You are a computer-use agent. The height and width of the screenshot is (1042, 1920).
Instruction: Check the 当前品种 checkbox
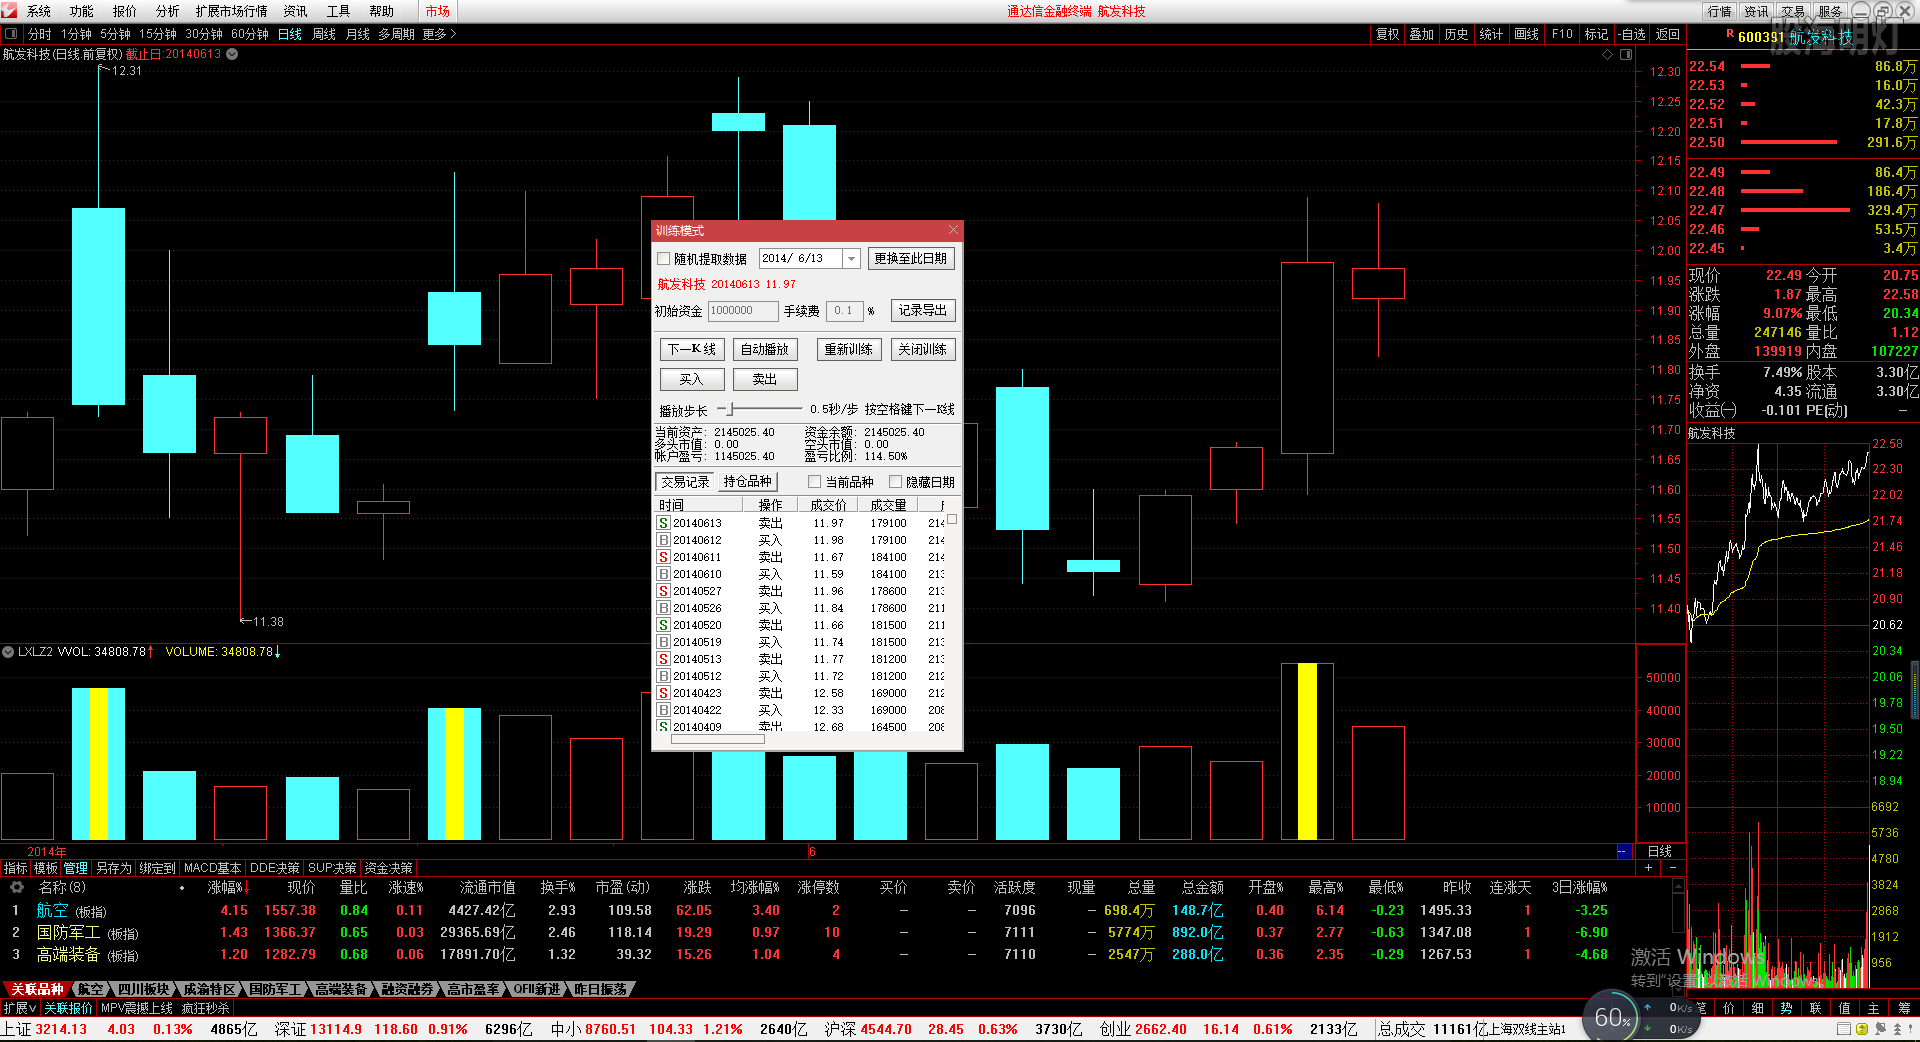click(815, 482)
